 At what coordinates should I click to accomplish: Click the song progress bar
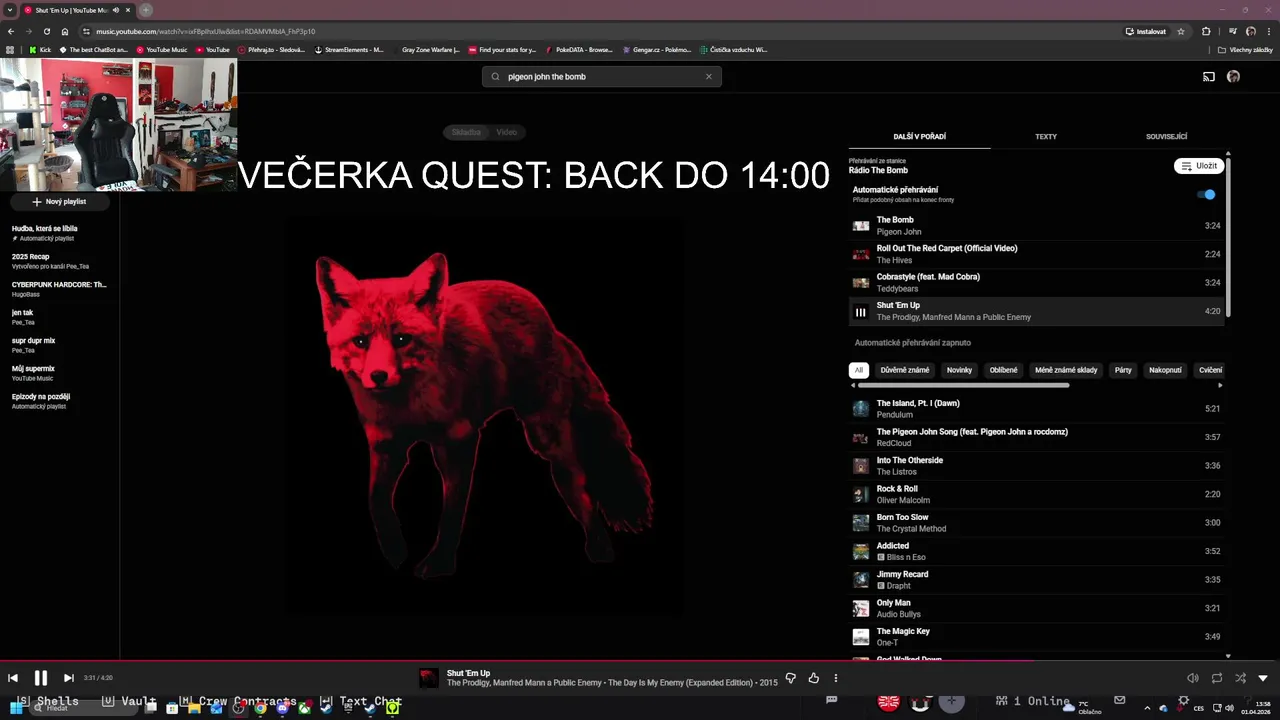point(640,661)
